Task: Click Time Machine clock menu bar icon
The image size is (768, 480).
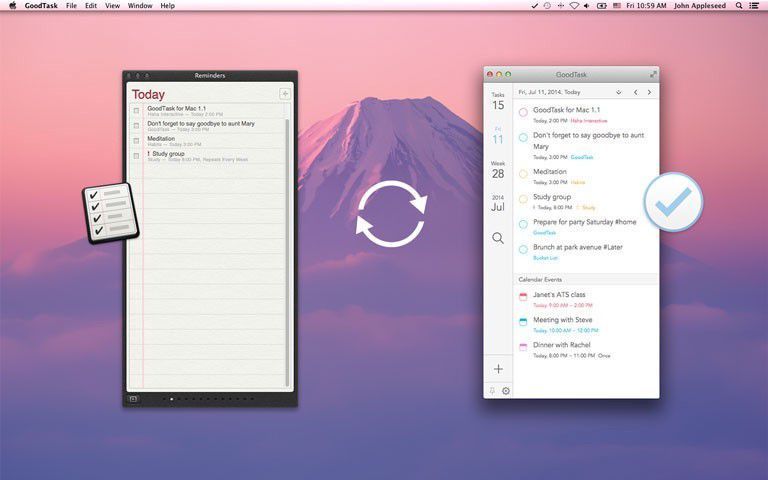Action: coord(547,6)
